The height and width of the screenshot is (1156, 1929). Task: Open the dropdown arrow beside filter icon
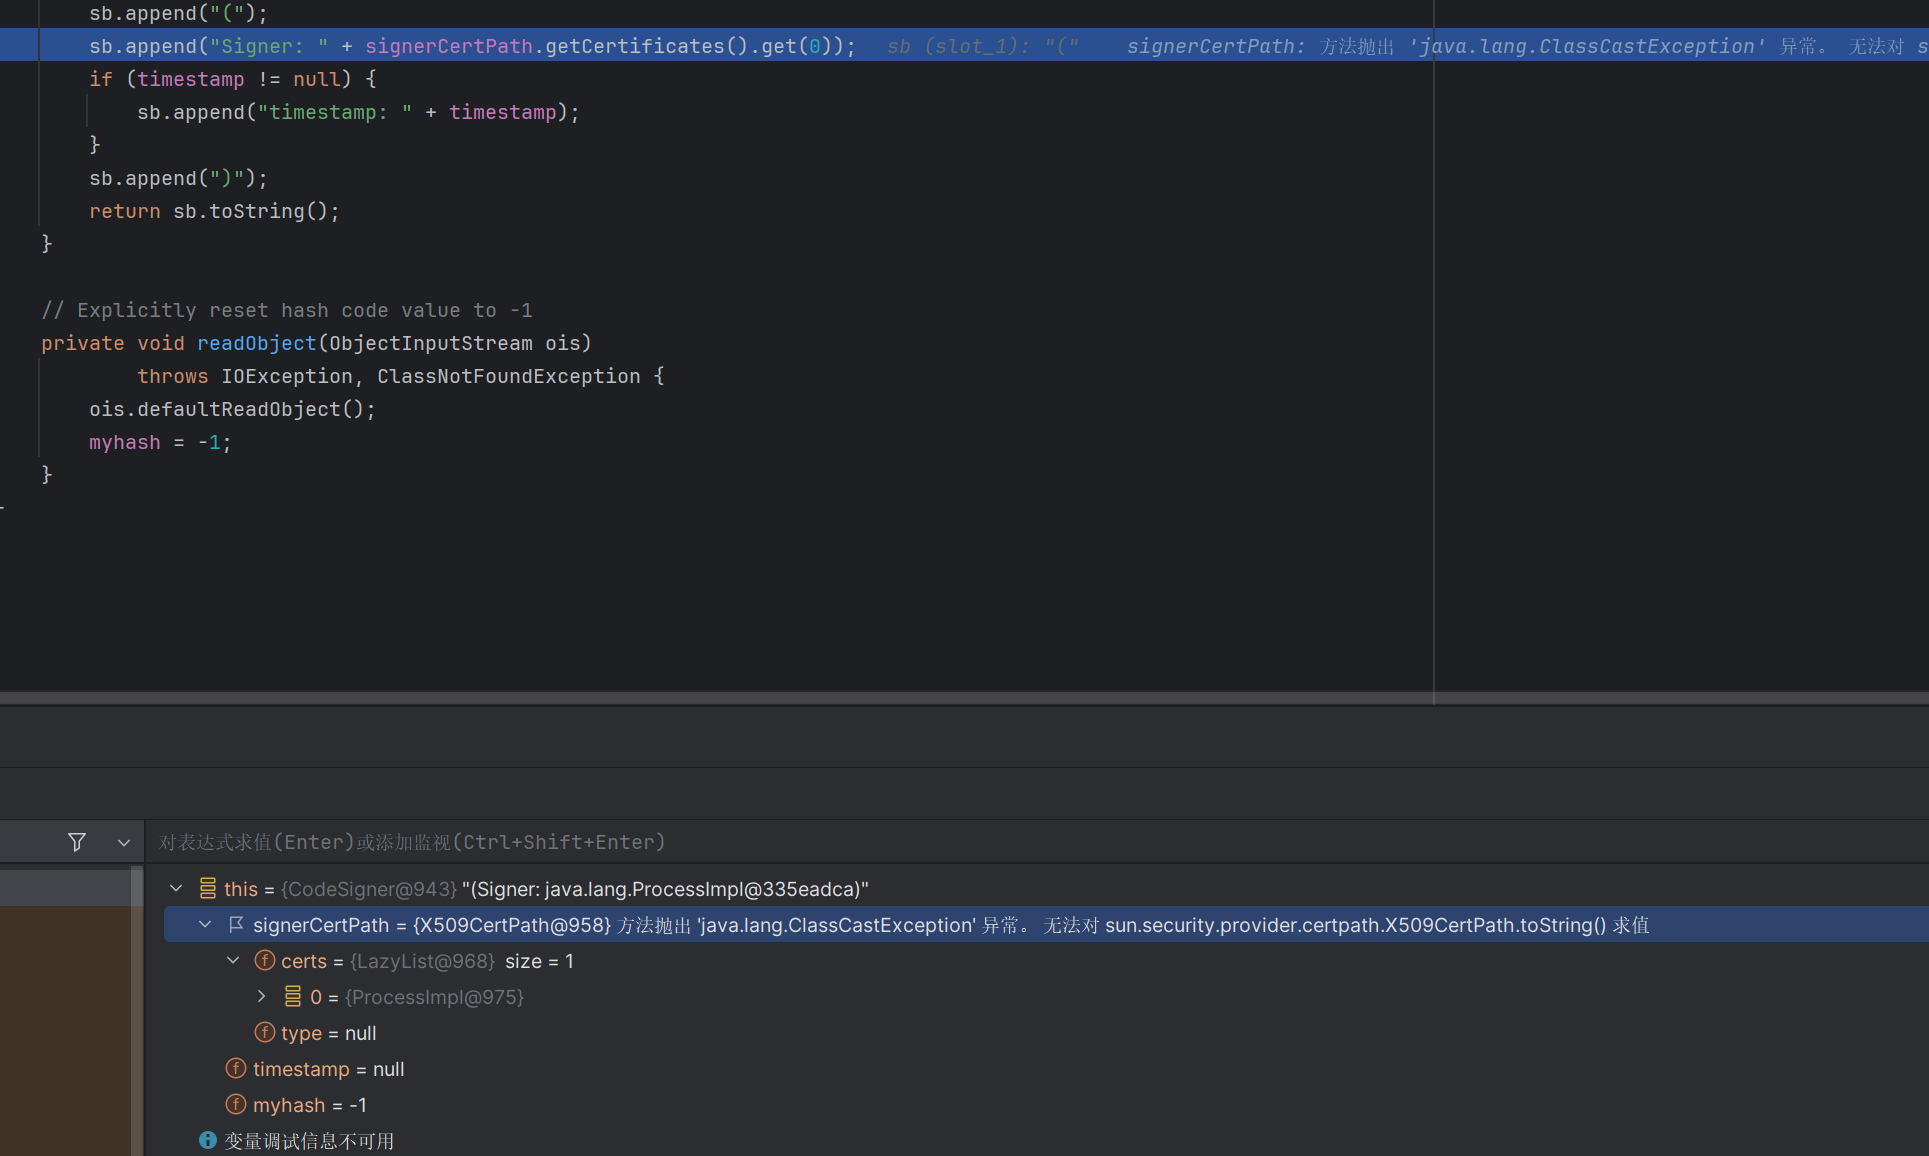click(124, 842)
